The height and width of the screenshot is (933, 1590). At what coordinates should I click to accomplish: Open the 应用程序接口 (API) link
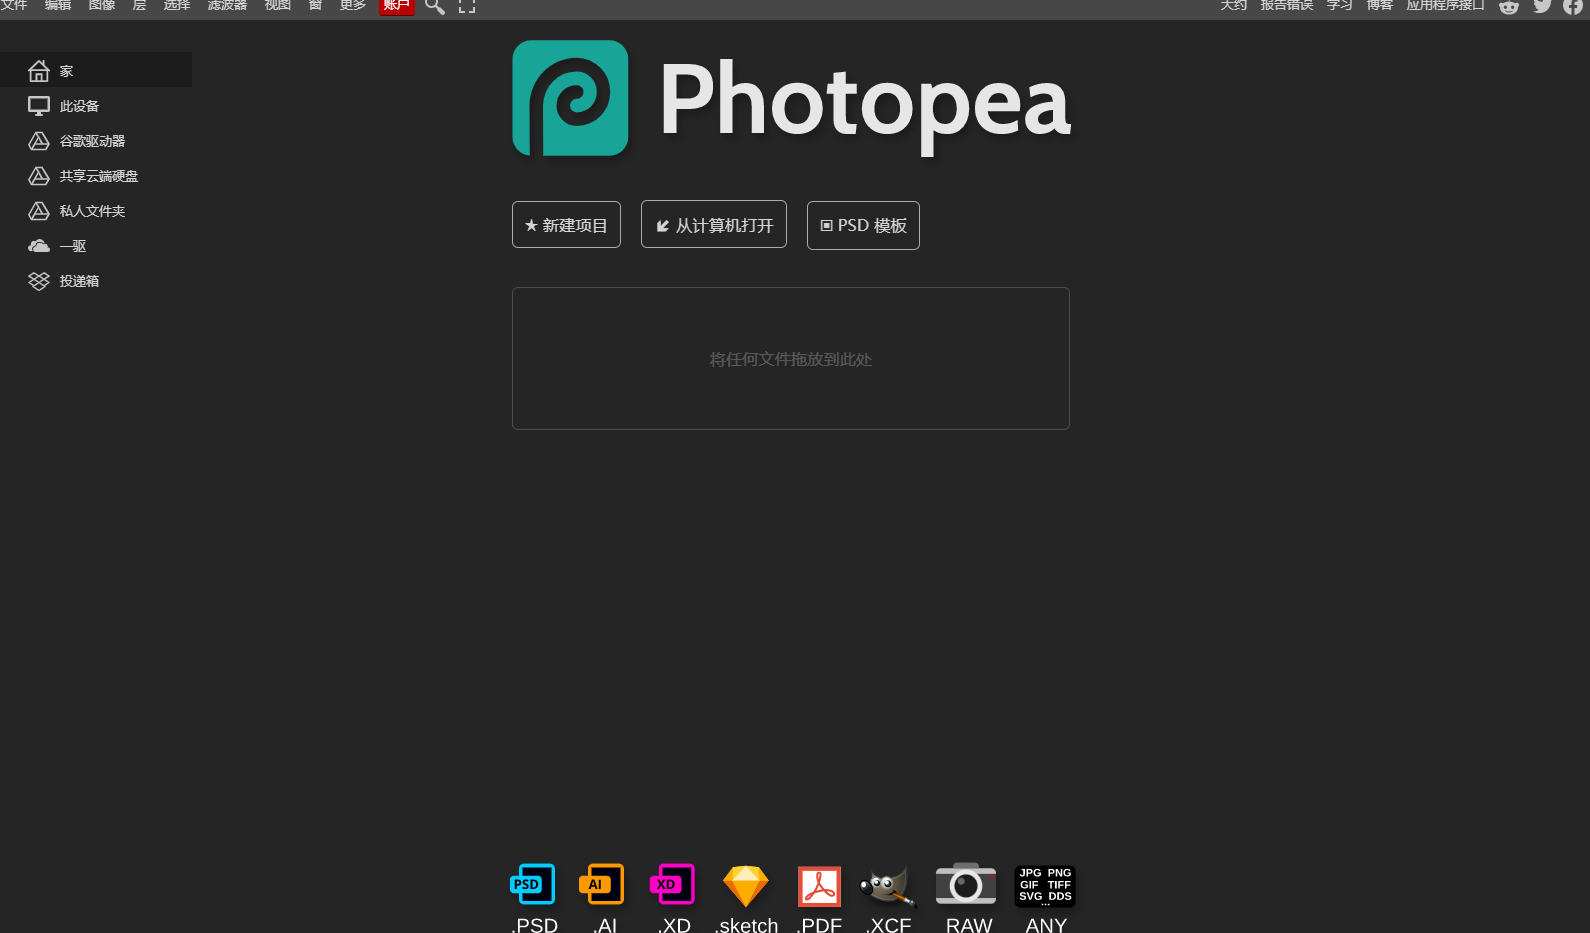[1445, 5]
